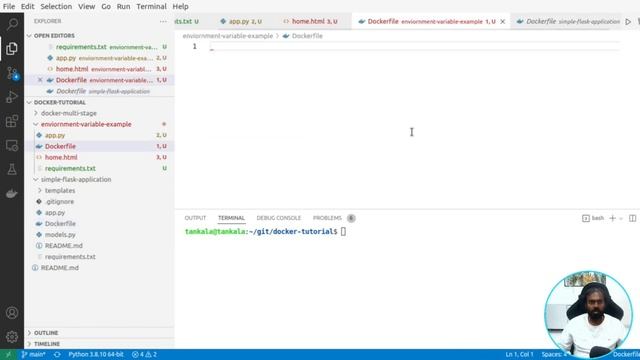Split the terminal panel icon
The height and width of the screenshot is (360, 640).
coord(632,218)
